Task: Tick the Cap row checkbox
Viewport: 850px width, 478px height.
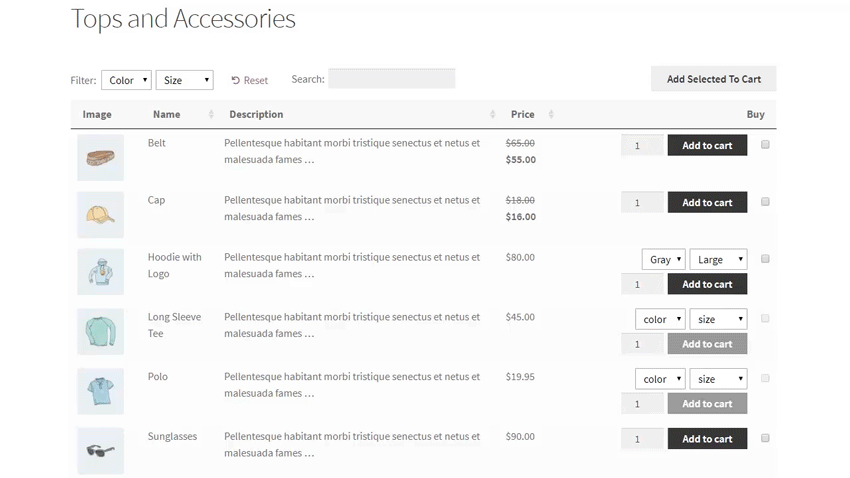Action: [x=765, y=202]
